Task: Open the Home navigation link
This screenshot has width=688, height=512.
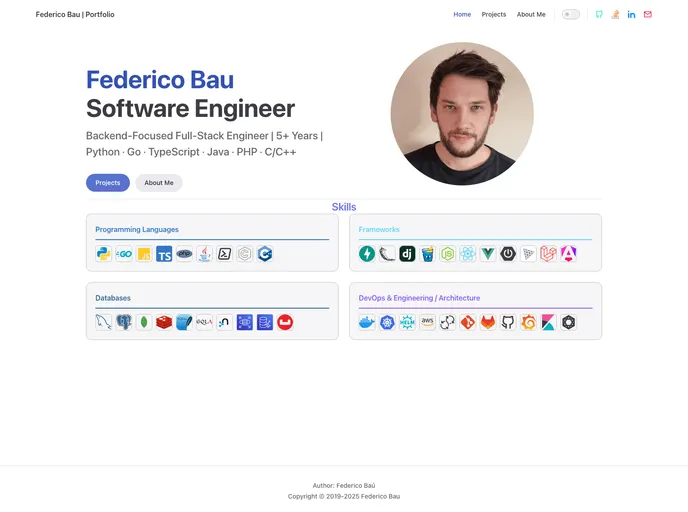Action: [462, 15]
